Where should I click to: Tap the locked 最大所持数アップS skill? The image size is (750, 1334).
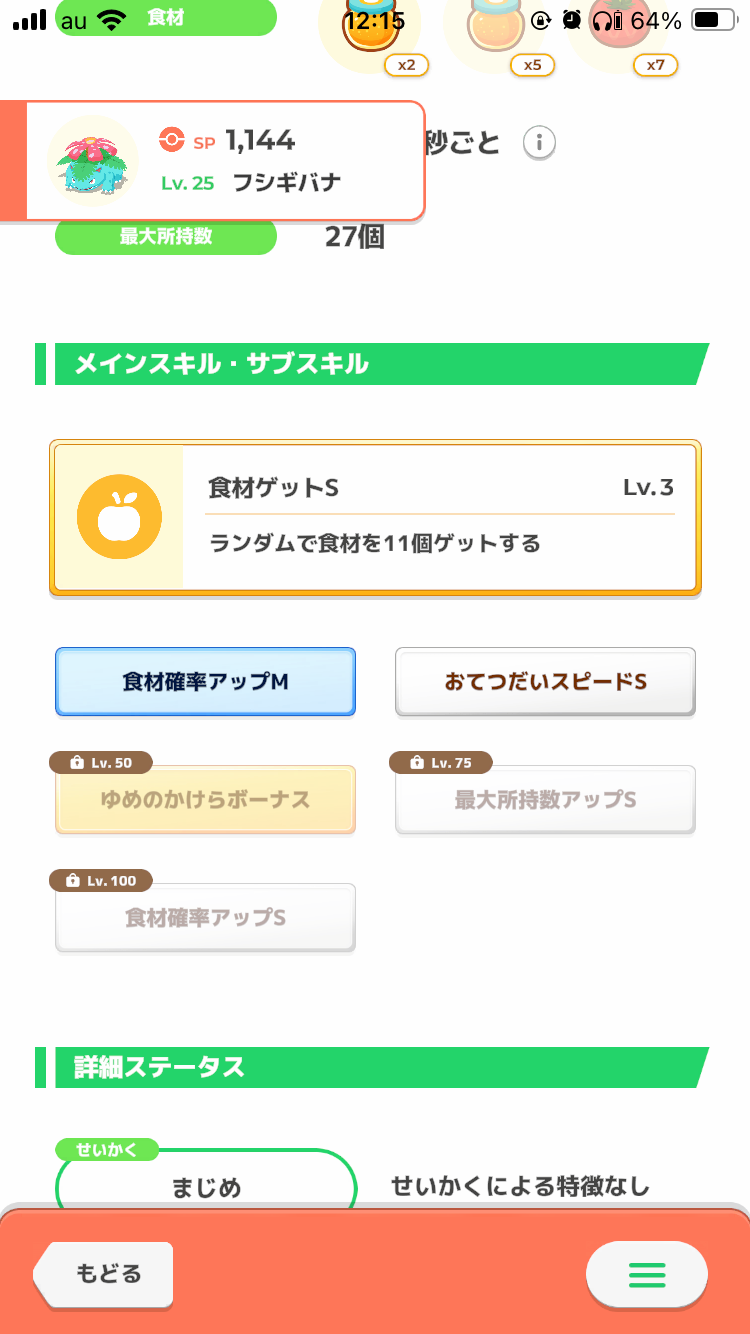click(x=545, y=800)
